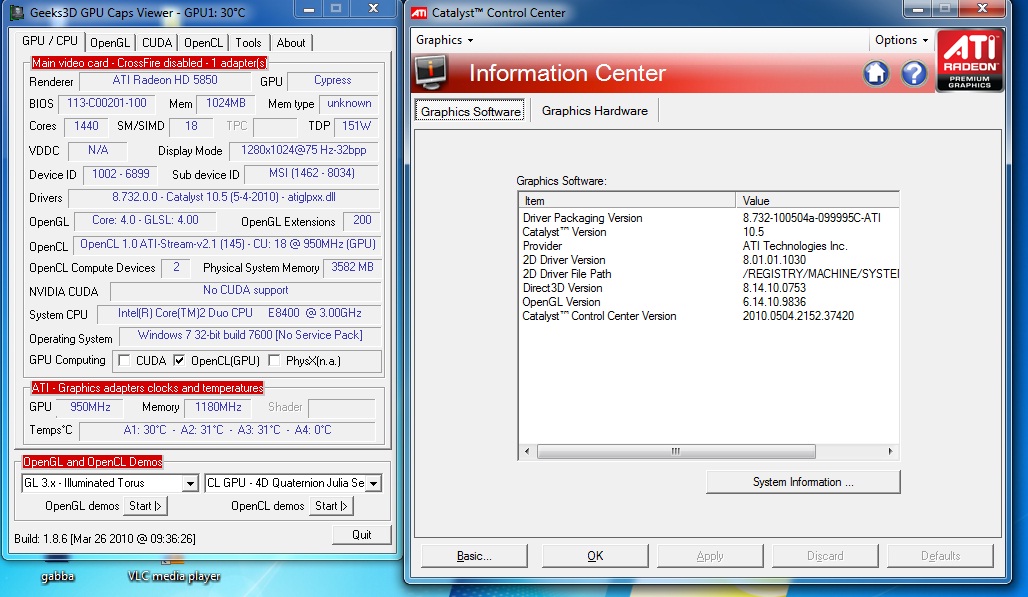Select the 2D Driver Version row
Image resolution: width=1028 pixels, height=597 pixels.
(x=709, y=260)
